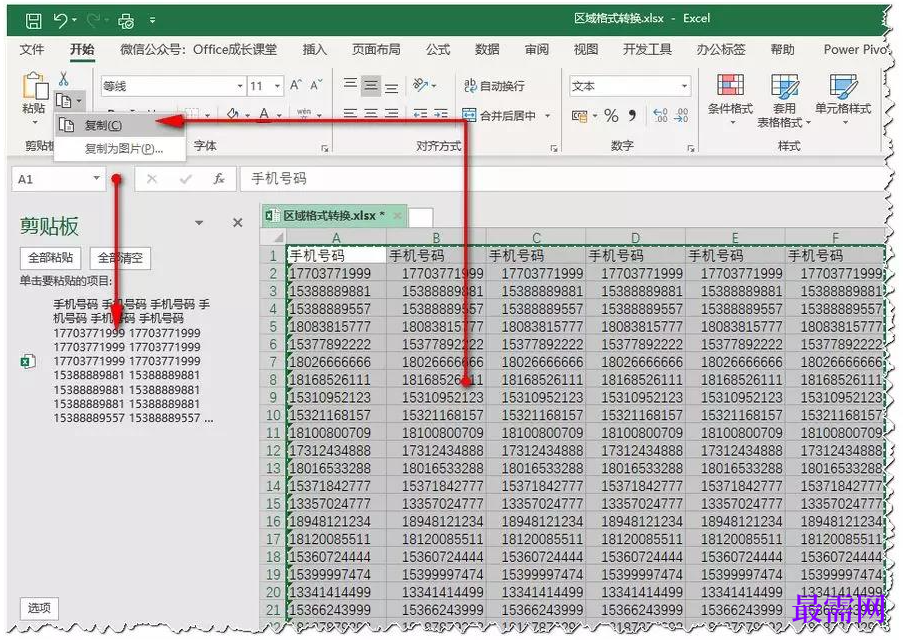Viewport: 904px width, 640px height.
Task: Click the 全部清空 button
Action: point(120,257)
